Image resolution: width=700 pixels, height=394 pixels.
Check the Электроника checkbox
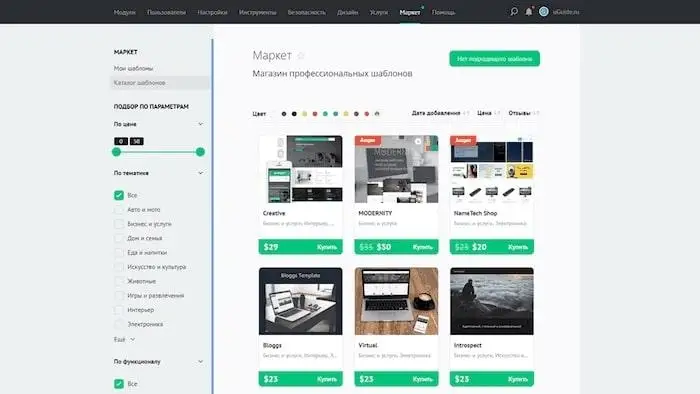[119, 324]
